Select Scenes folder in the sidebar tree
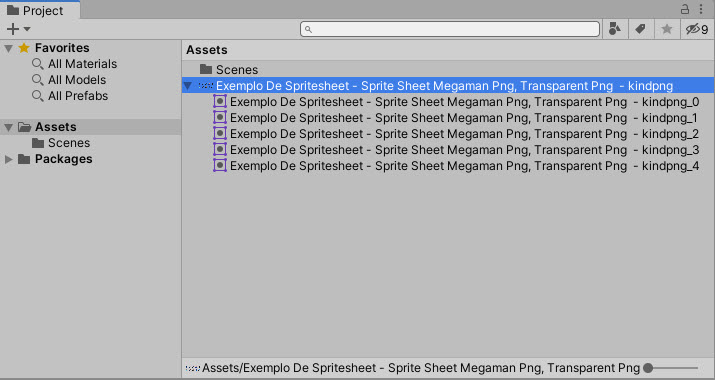The width and height of the screenshot is (715, 380). 69,143
